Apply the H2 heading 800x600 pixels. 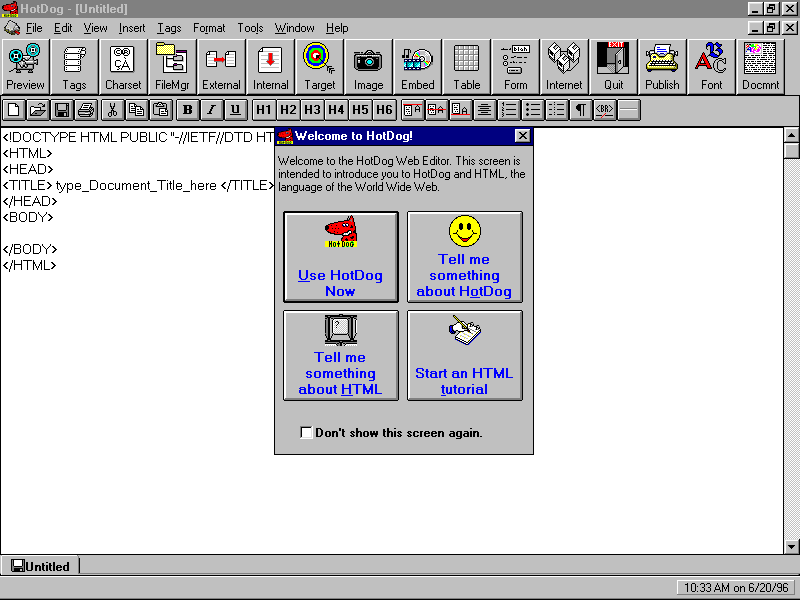(x=288, y=110)
